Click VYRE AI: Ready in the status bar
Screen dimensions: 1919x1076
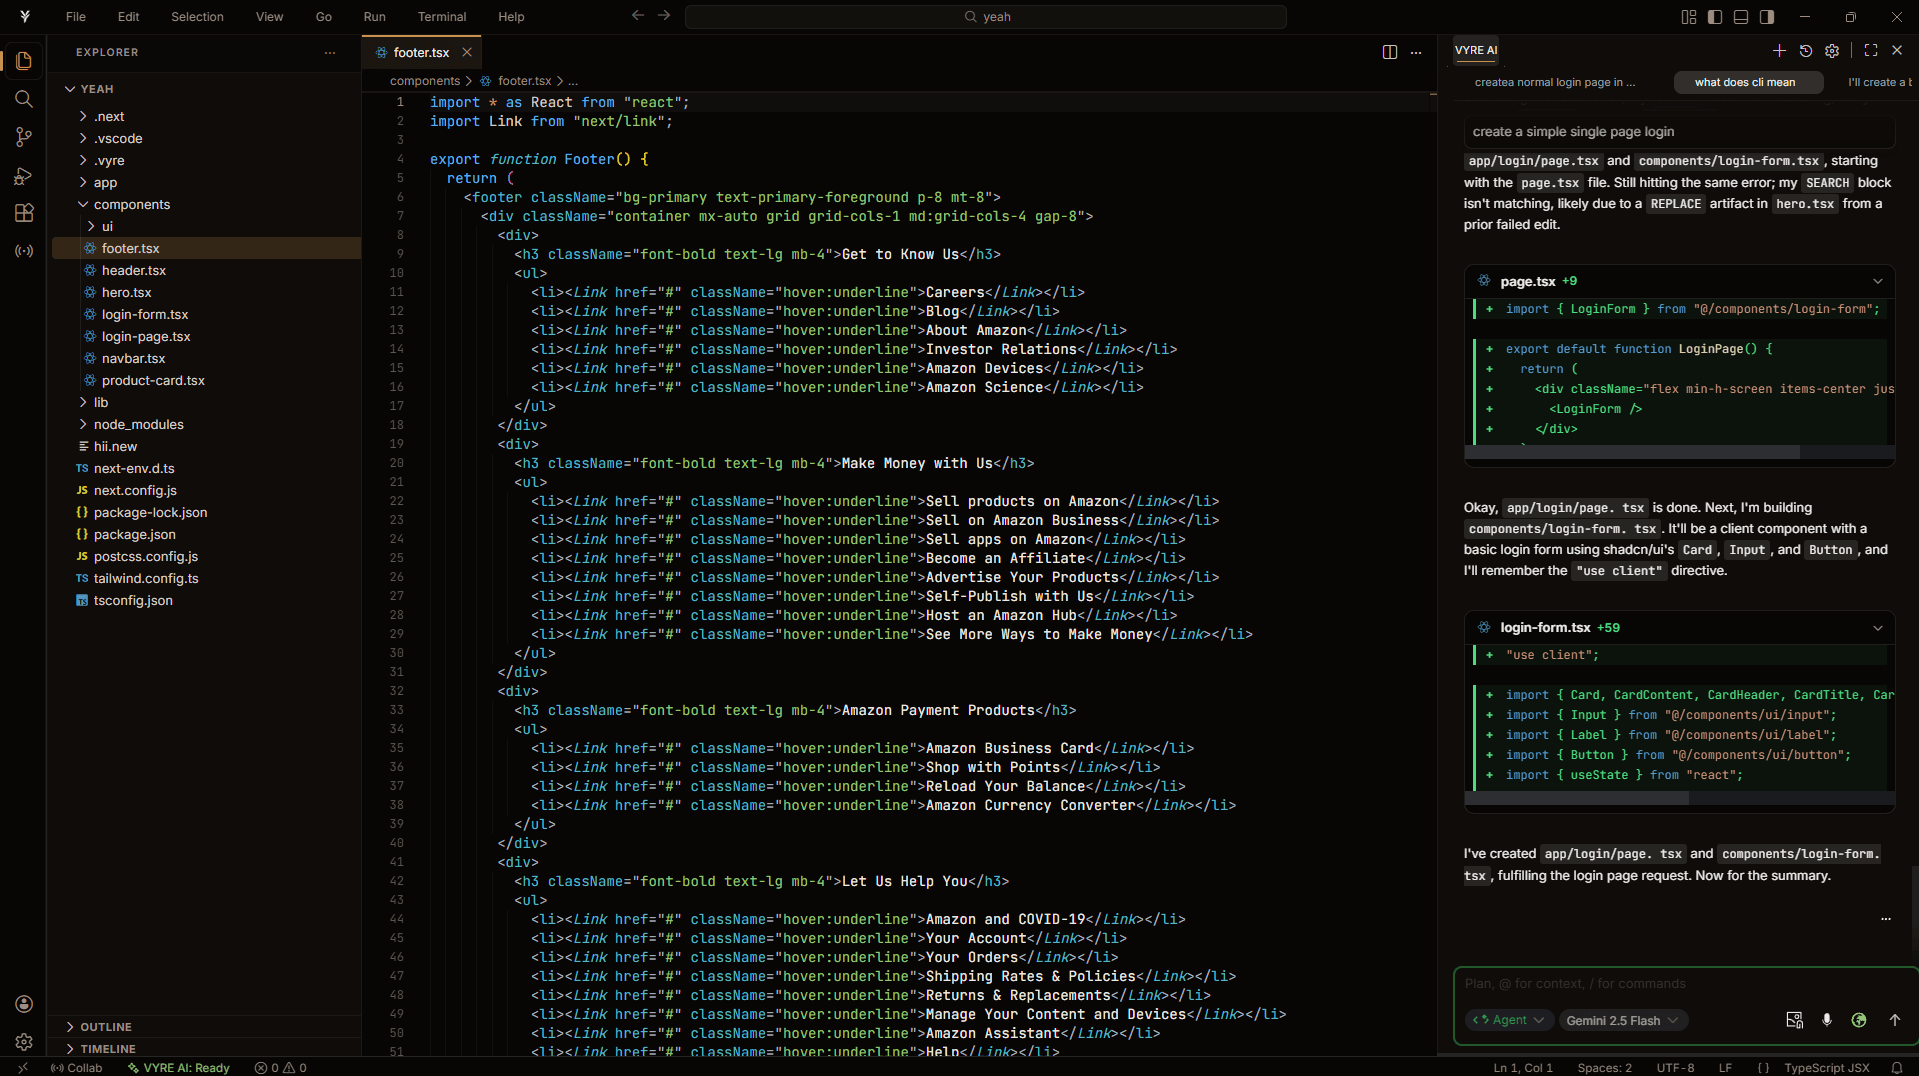coord(178,1068)
